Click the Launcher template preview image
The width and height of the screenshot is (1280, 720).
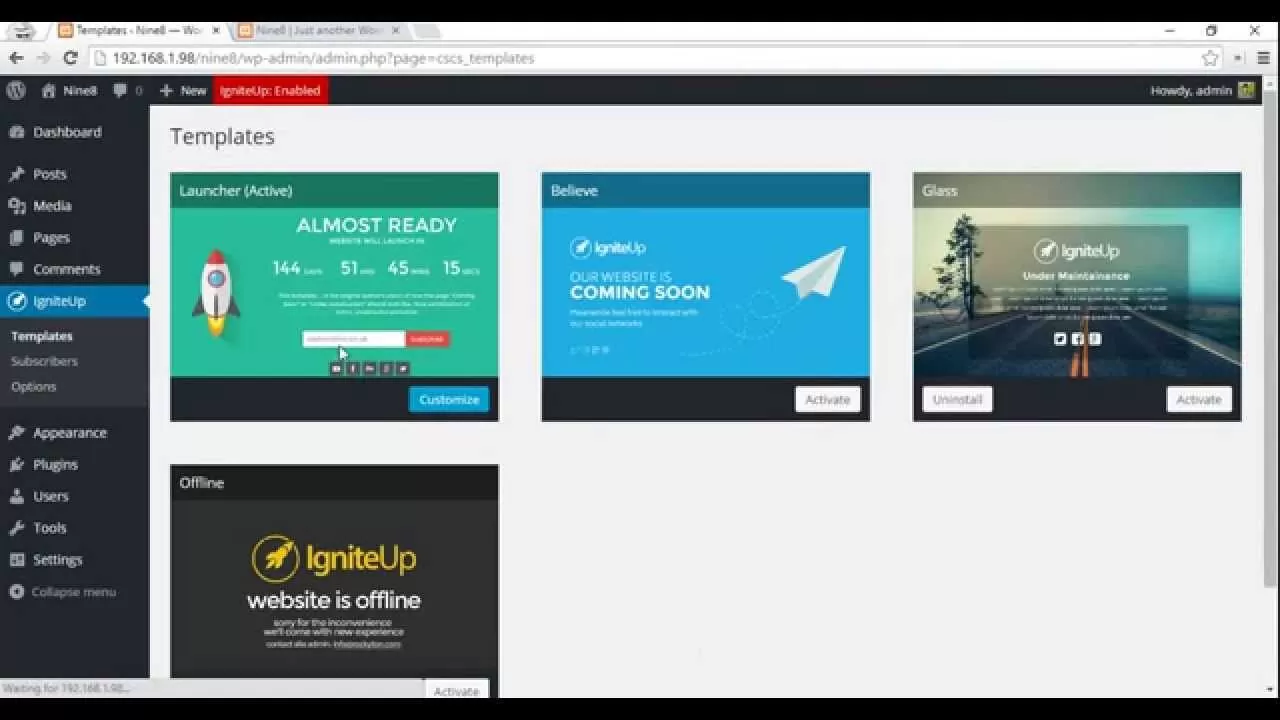click(334, 292)
